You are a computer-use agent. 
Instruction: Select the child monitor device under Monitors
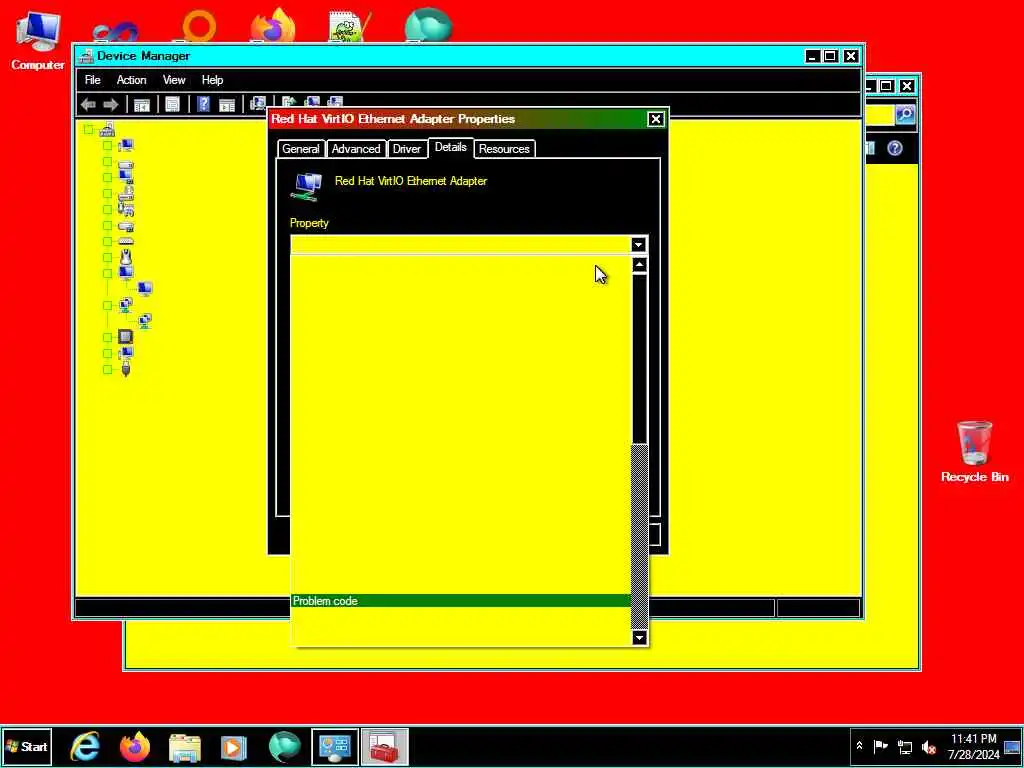tap(145, 289)
